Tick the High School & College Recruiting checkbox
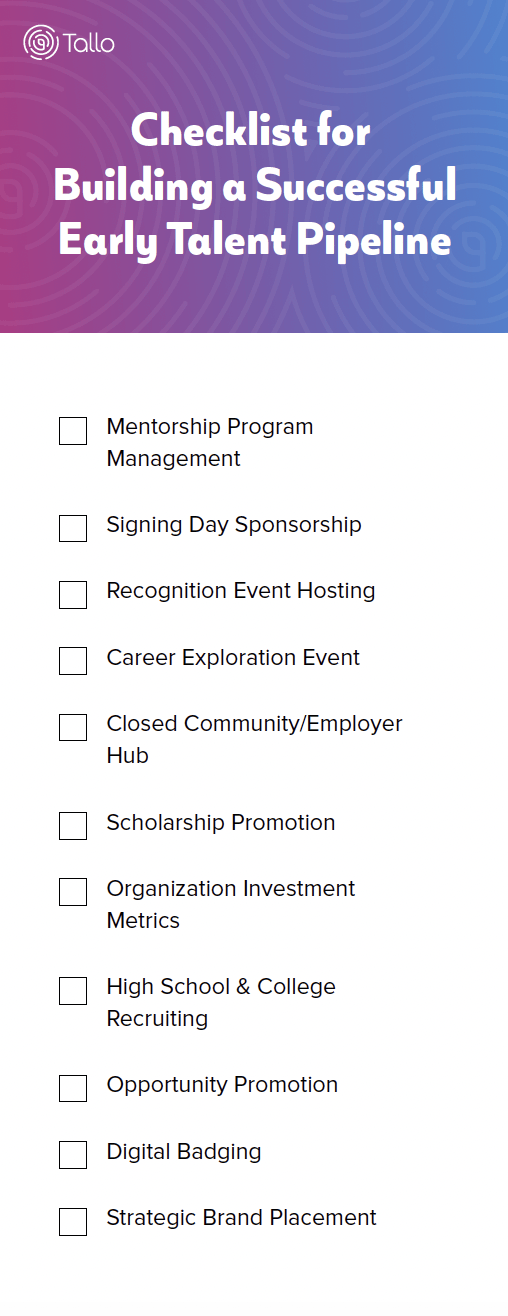This screenshot has width=508, height=1316. click(x=73, y=990)
